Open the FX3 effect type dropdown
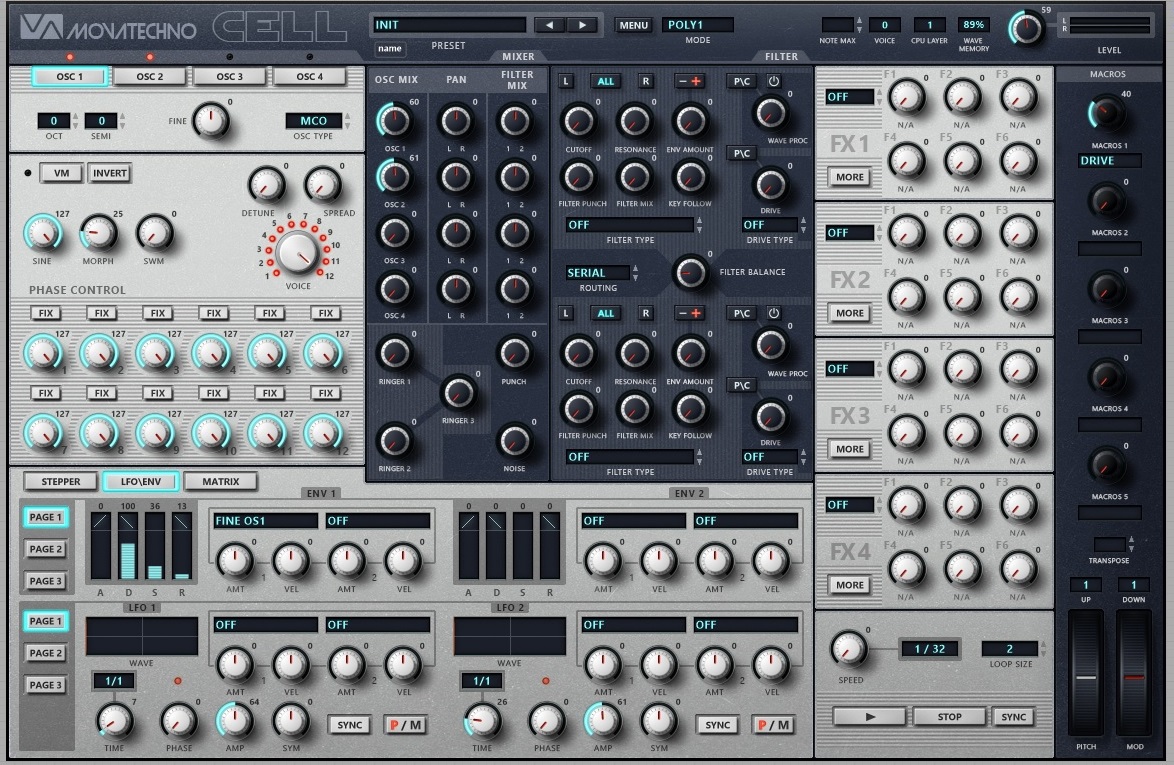Screen dimensions: 1174x765 850,368
